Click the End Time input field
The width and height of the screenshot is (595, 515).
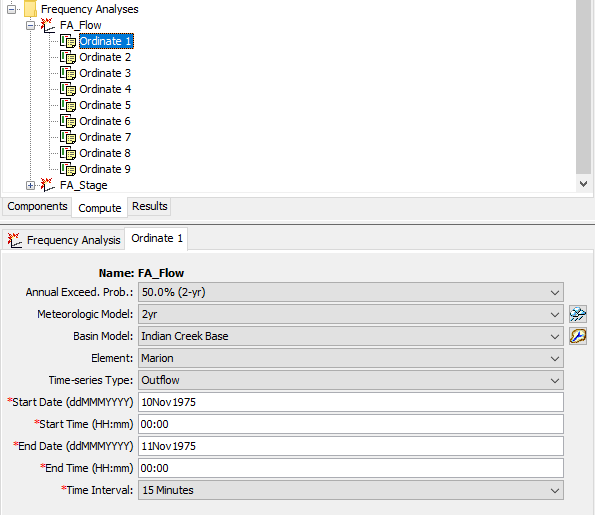coord(351,468)
